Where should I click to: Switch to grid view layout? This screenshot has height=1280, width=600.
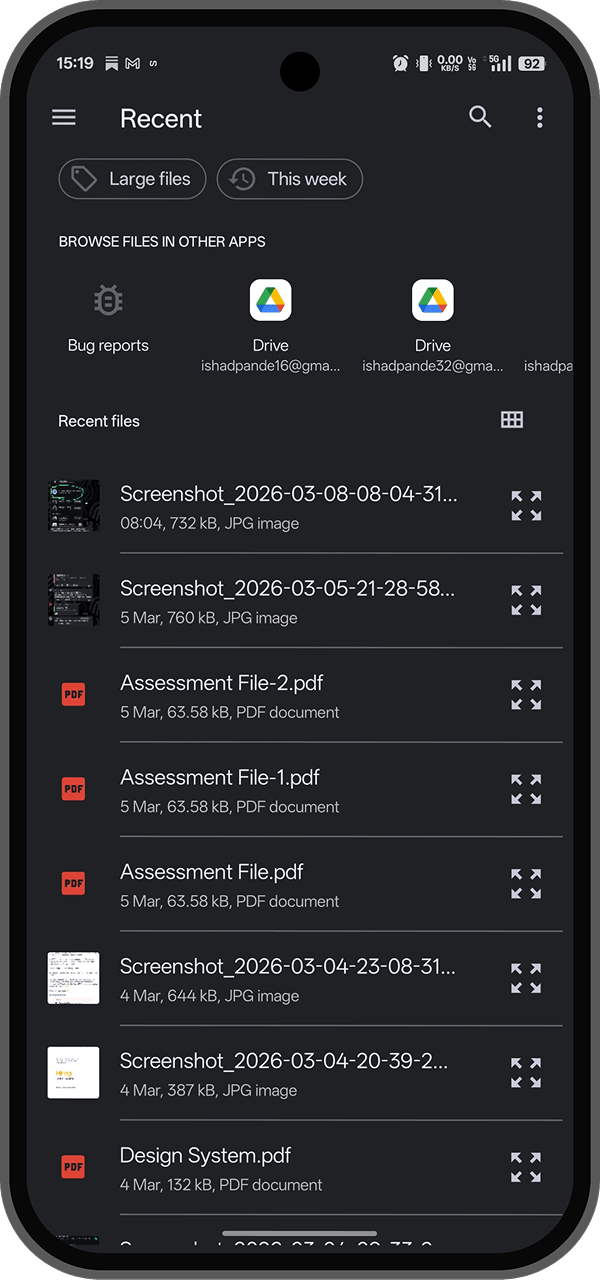512,420
